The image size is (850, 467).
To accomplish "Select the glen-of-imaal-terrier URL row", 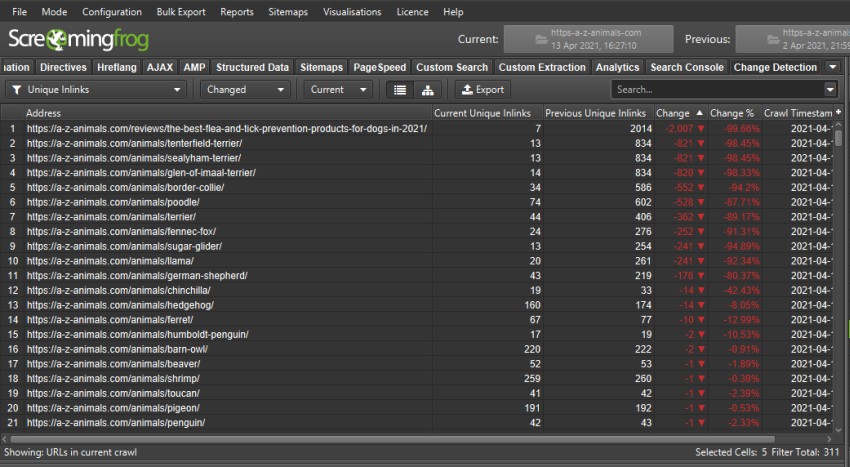I will point(417,172).
